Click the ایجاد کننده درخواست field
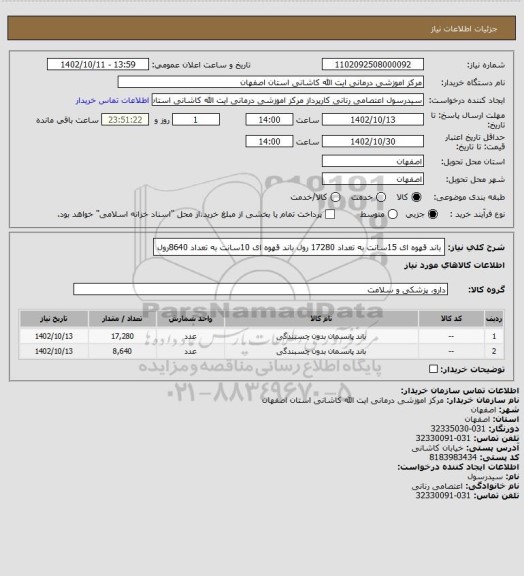 [x=288, y=100]
